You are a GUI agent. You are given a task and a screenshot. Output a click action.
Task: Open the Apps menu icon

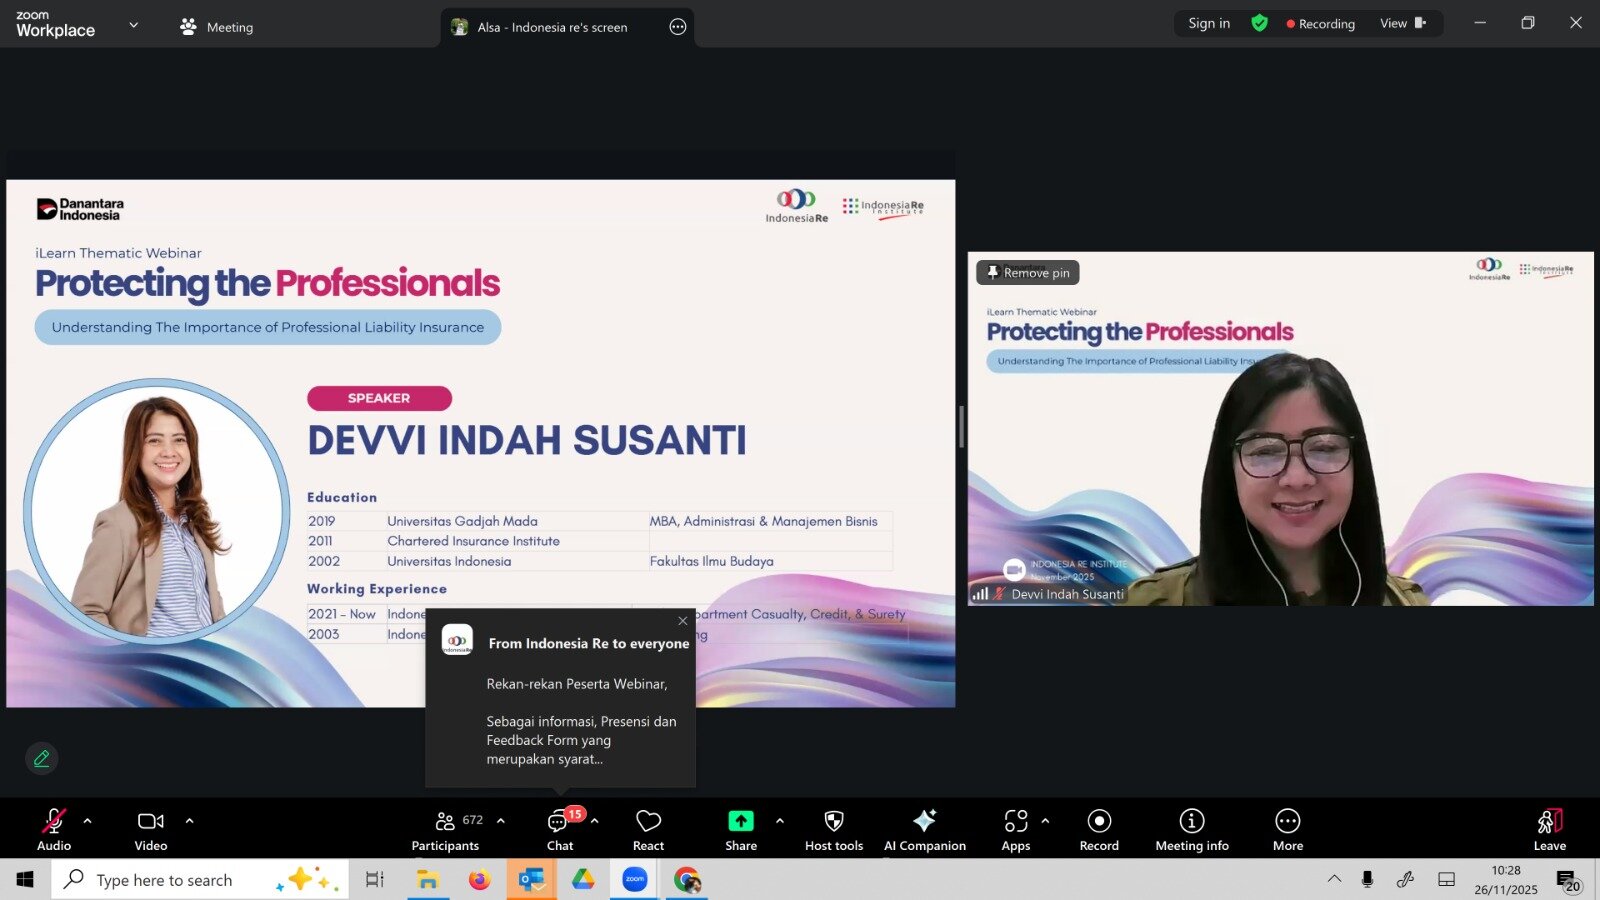[x=1016, y=830]
